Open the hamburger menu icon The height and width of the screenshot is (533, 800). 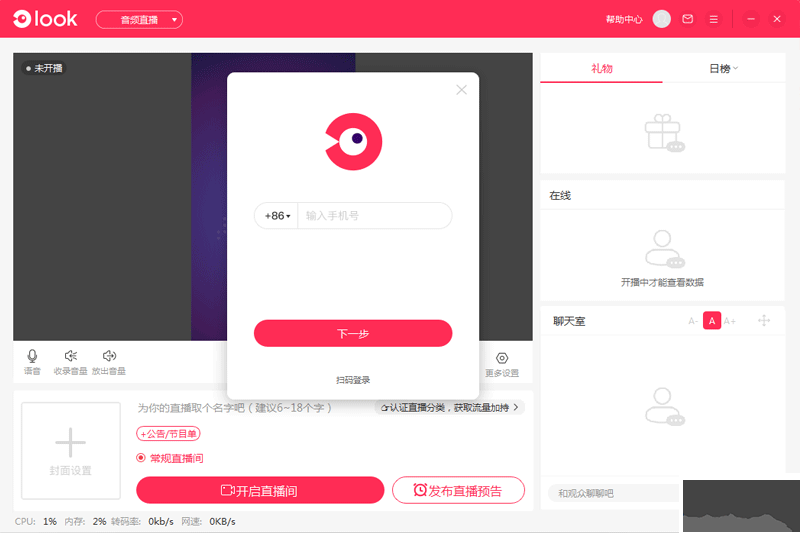713,19
